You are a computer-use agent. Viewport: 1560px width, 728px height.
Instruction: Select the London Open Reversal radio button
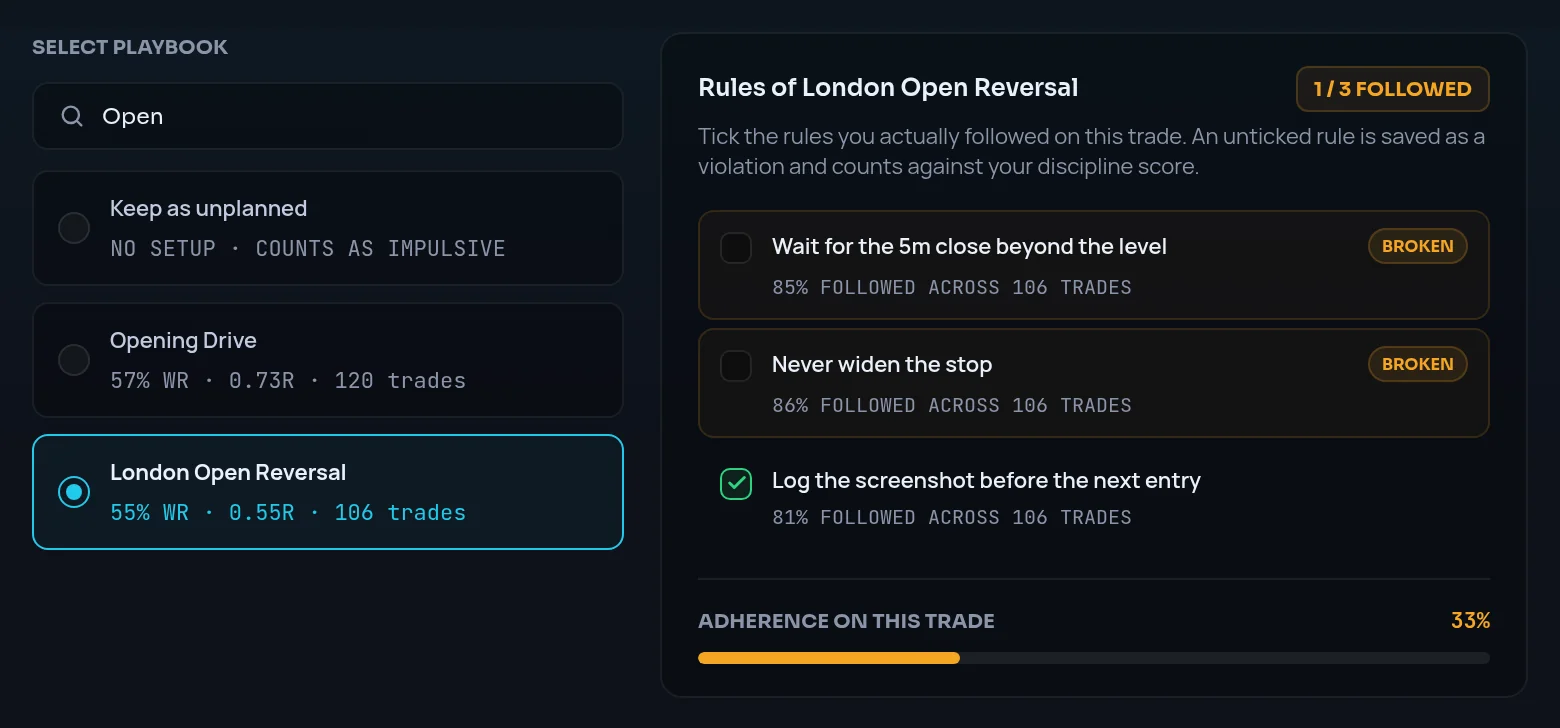(x=74, y=492)
